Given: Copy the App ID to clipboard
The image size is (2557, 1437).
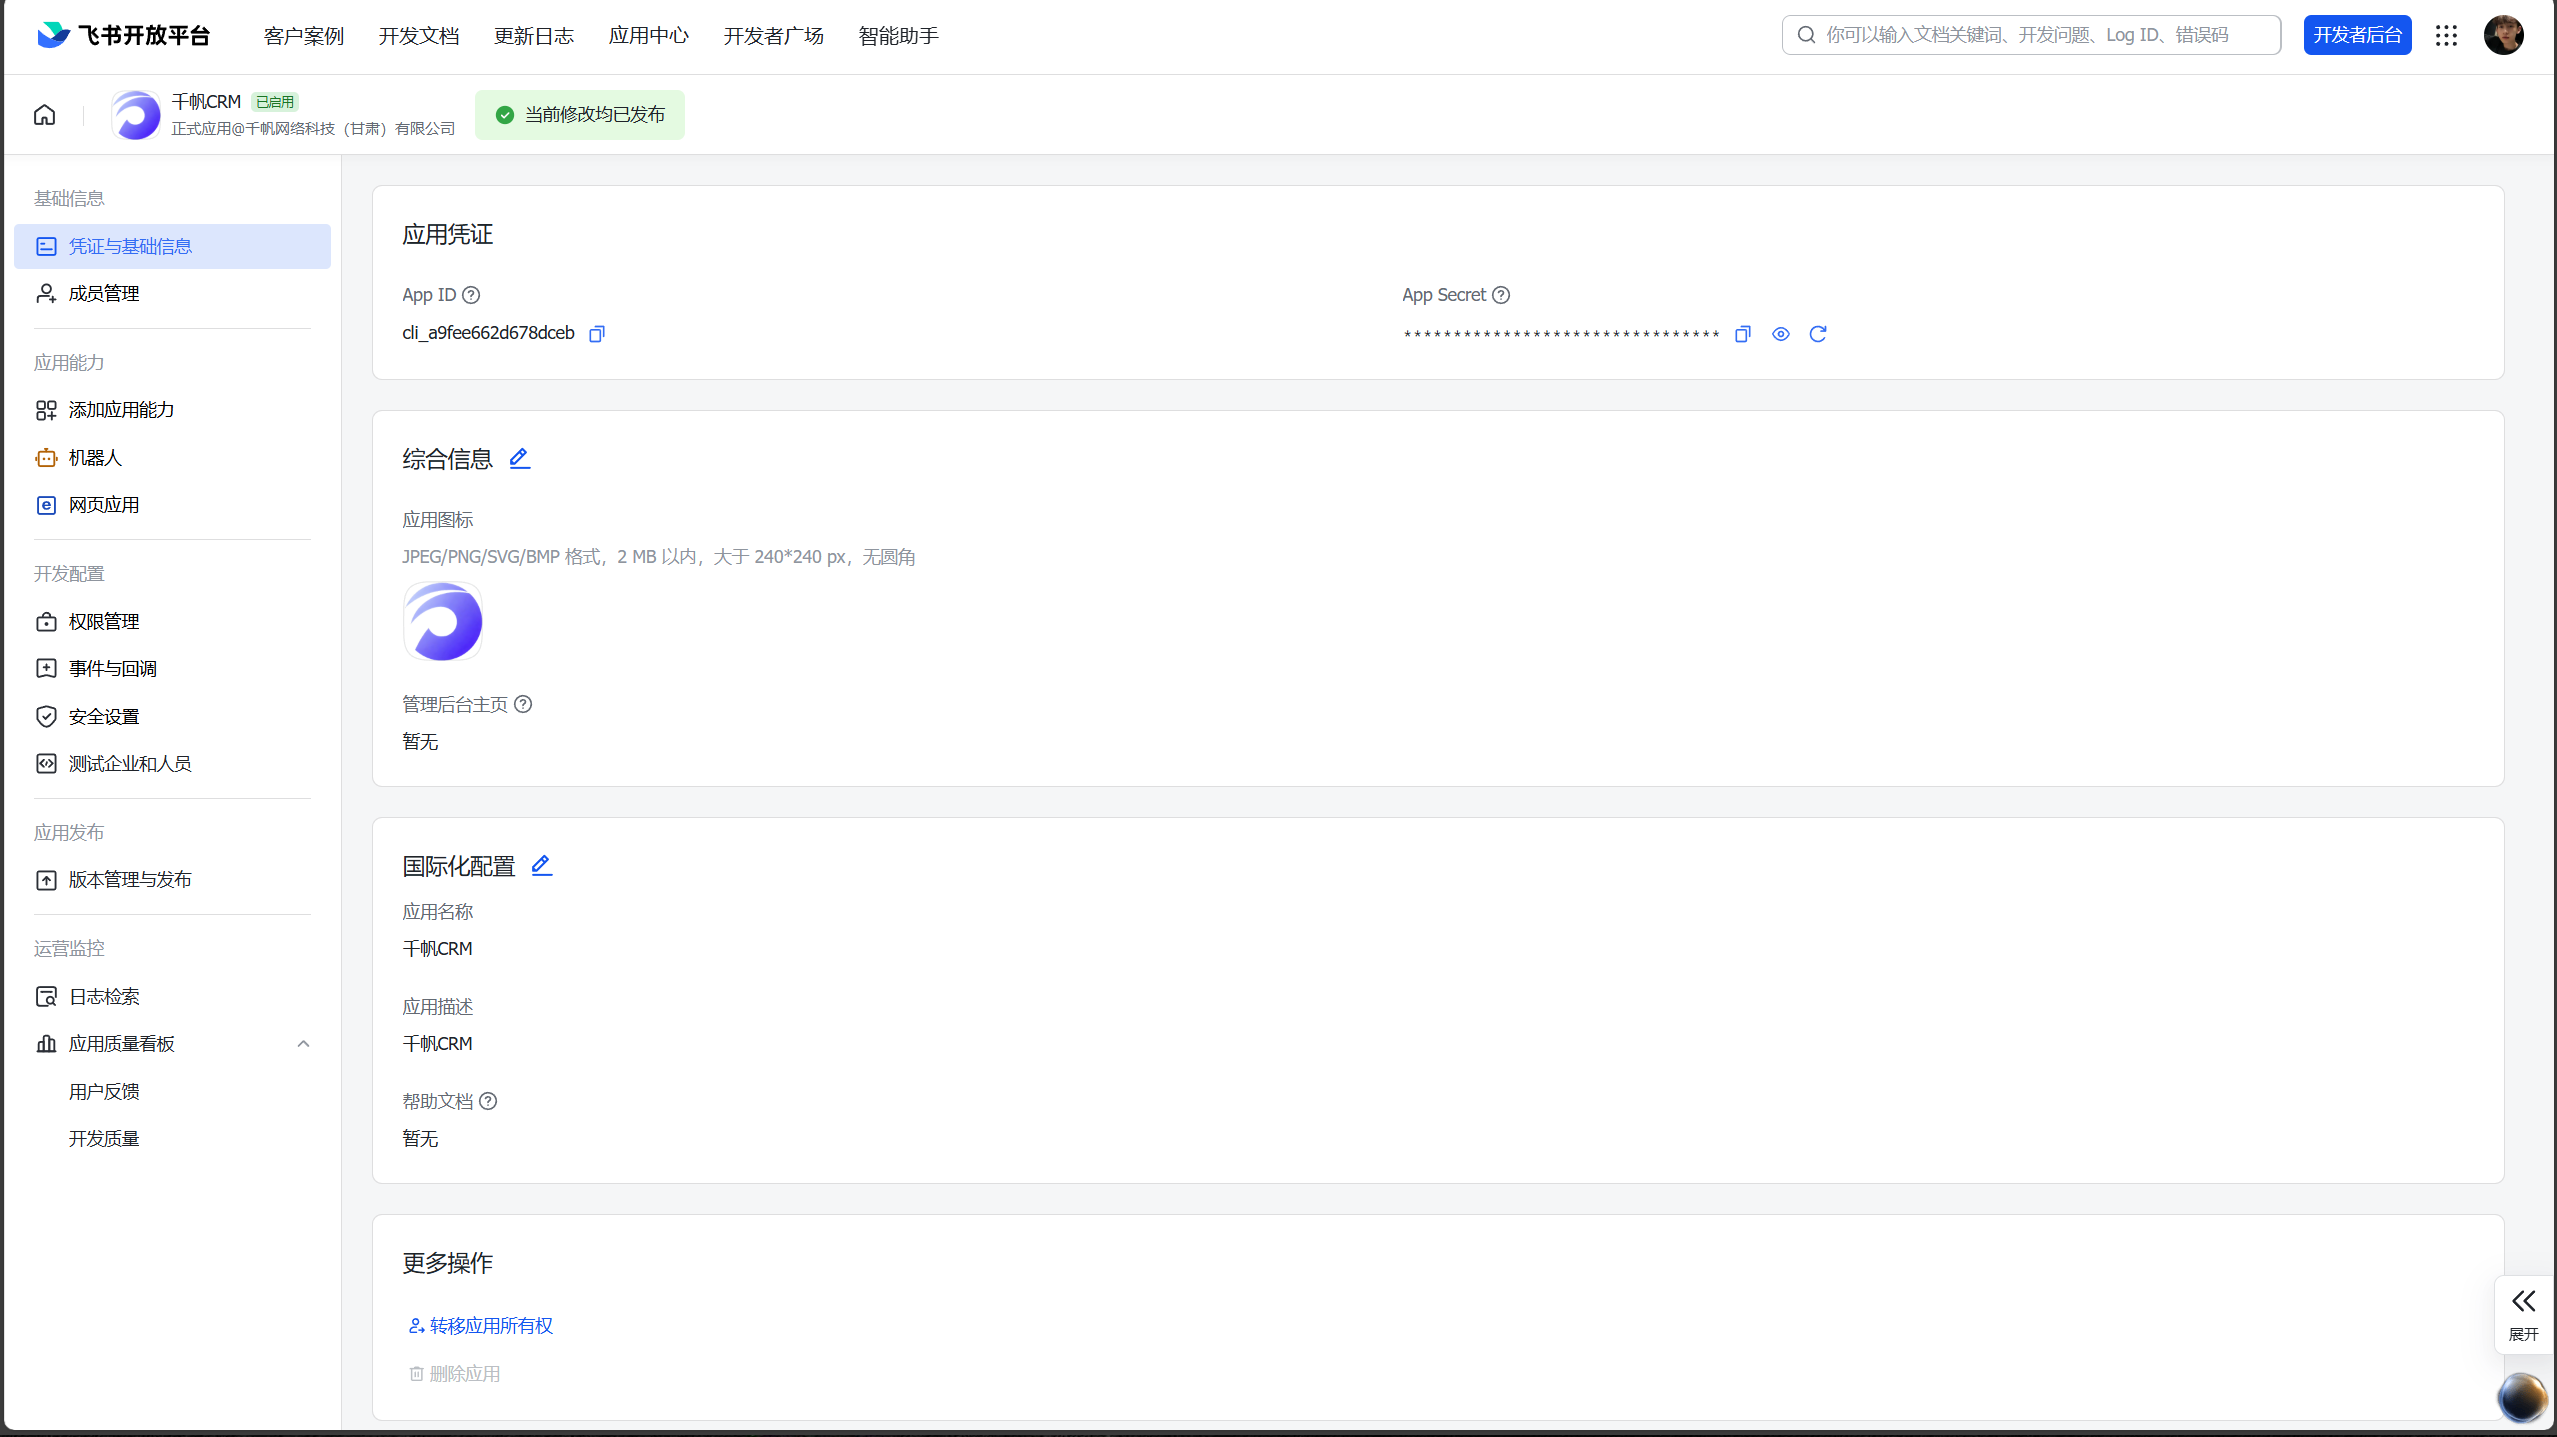Looking at the screenshot, I should point(597,334).
